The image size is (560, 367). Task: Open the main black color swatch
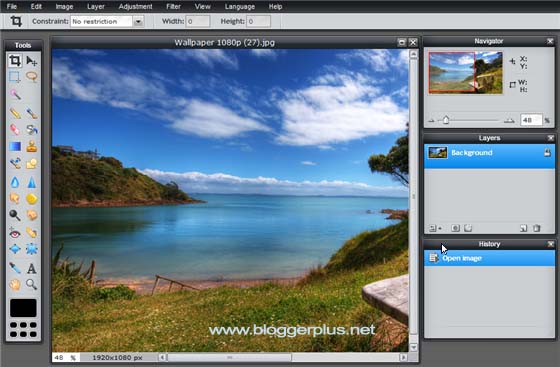(x=23, y=308)
